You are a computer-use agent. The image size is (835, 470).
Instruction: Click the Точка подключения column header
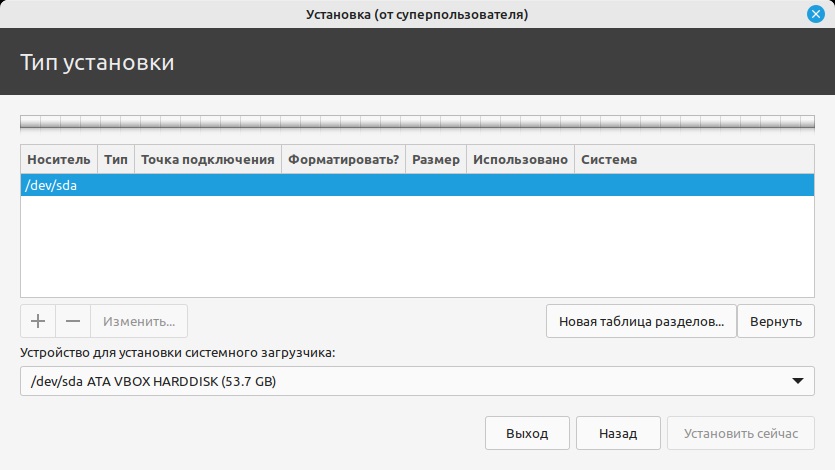pos(208,160)
